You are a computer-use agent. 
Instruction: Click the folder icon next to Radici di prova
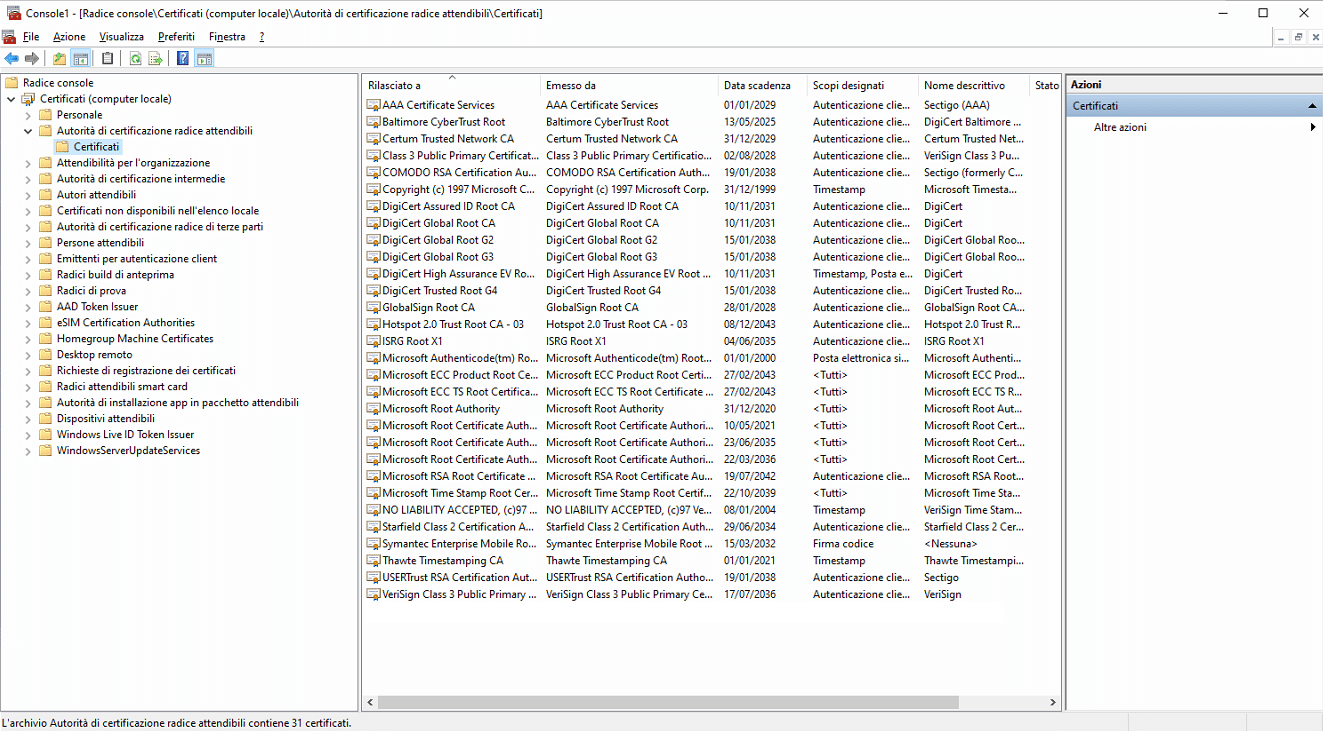click(45, 291)
